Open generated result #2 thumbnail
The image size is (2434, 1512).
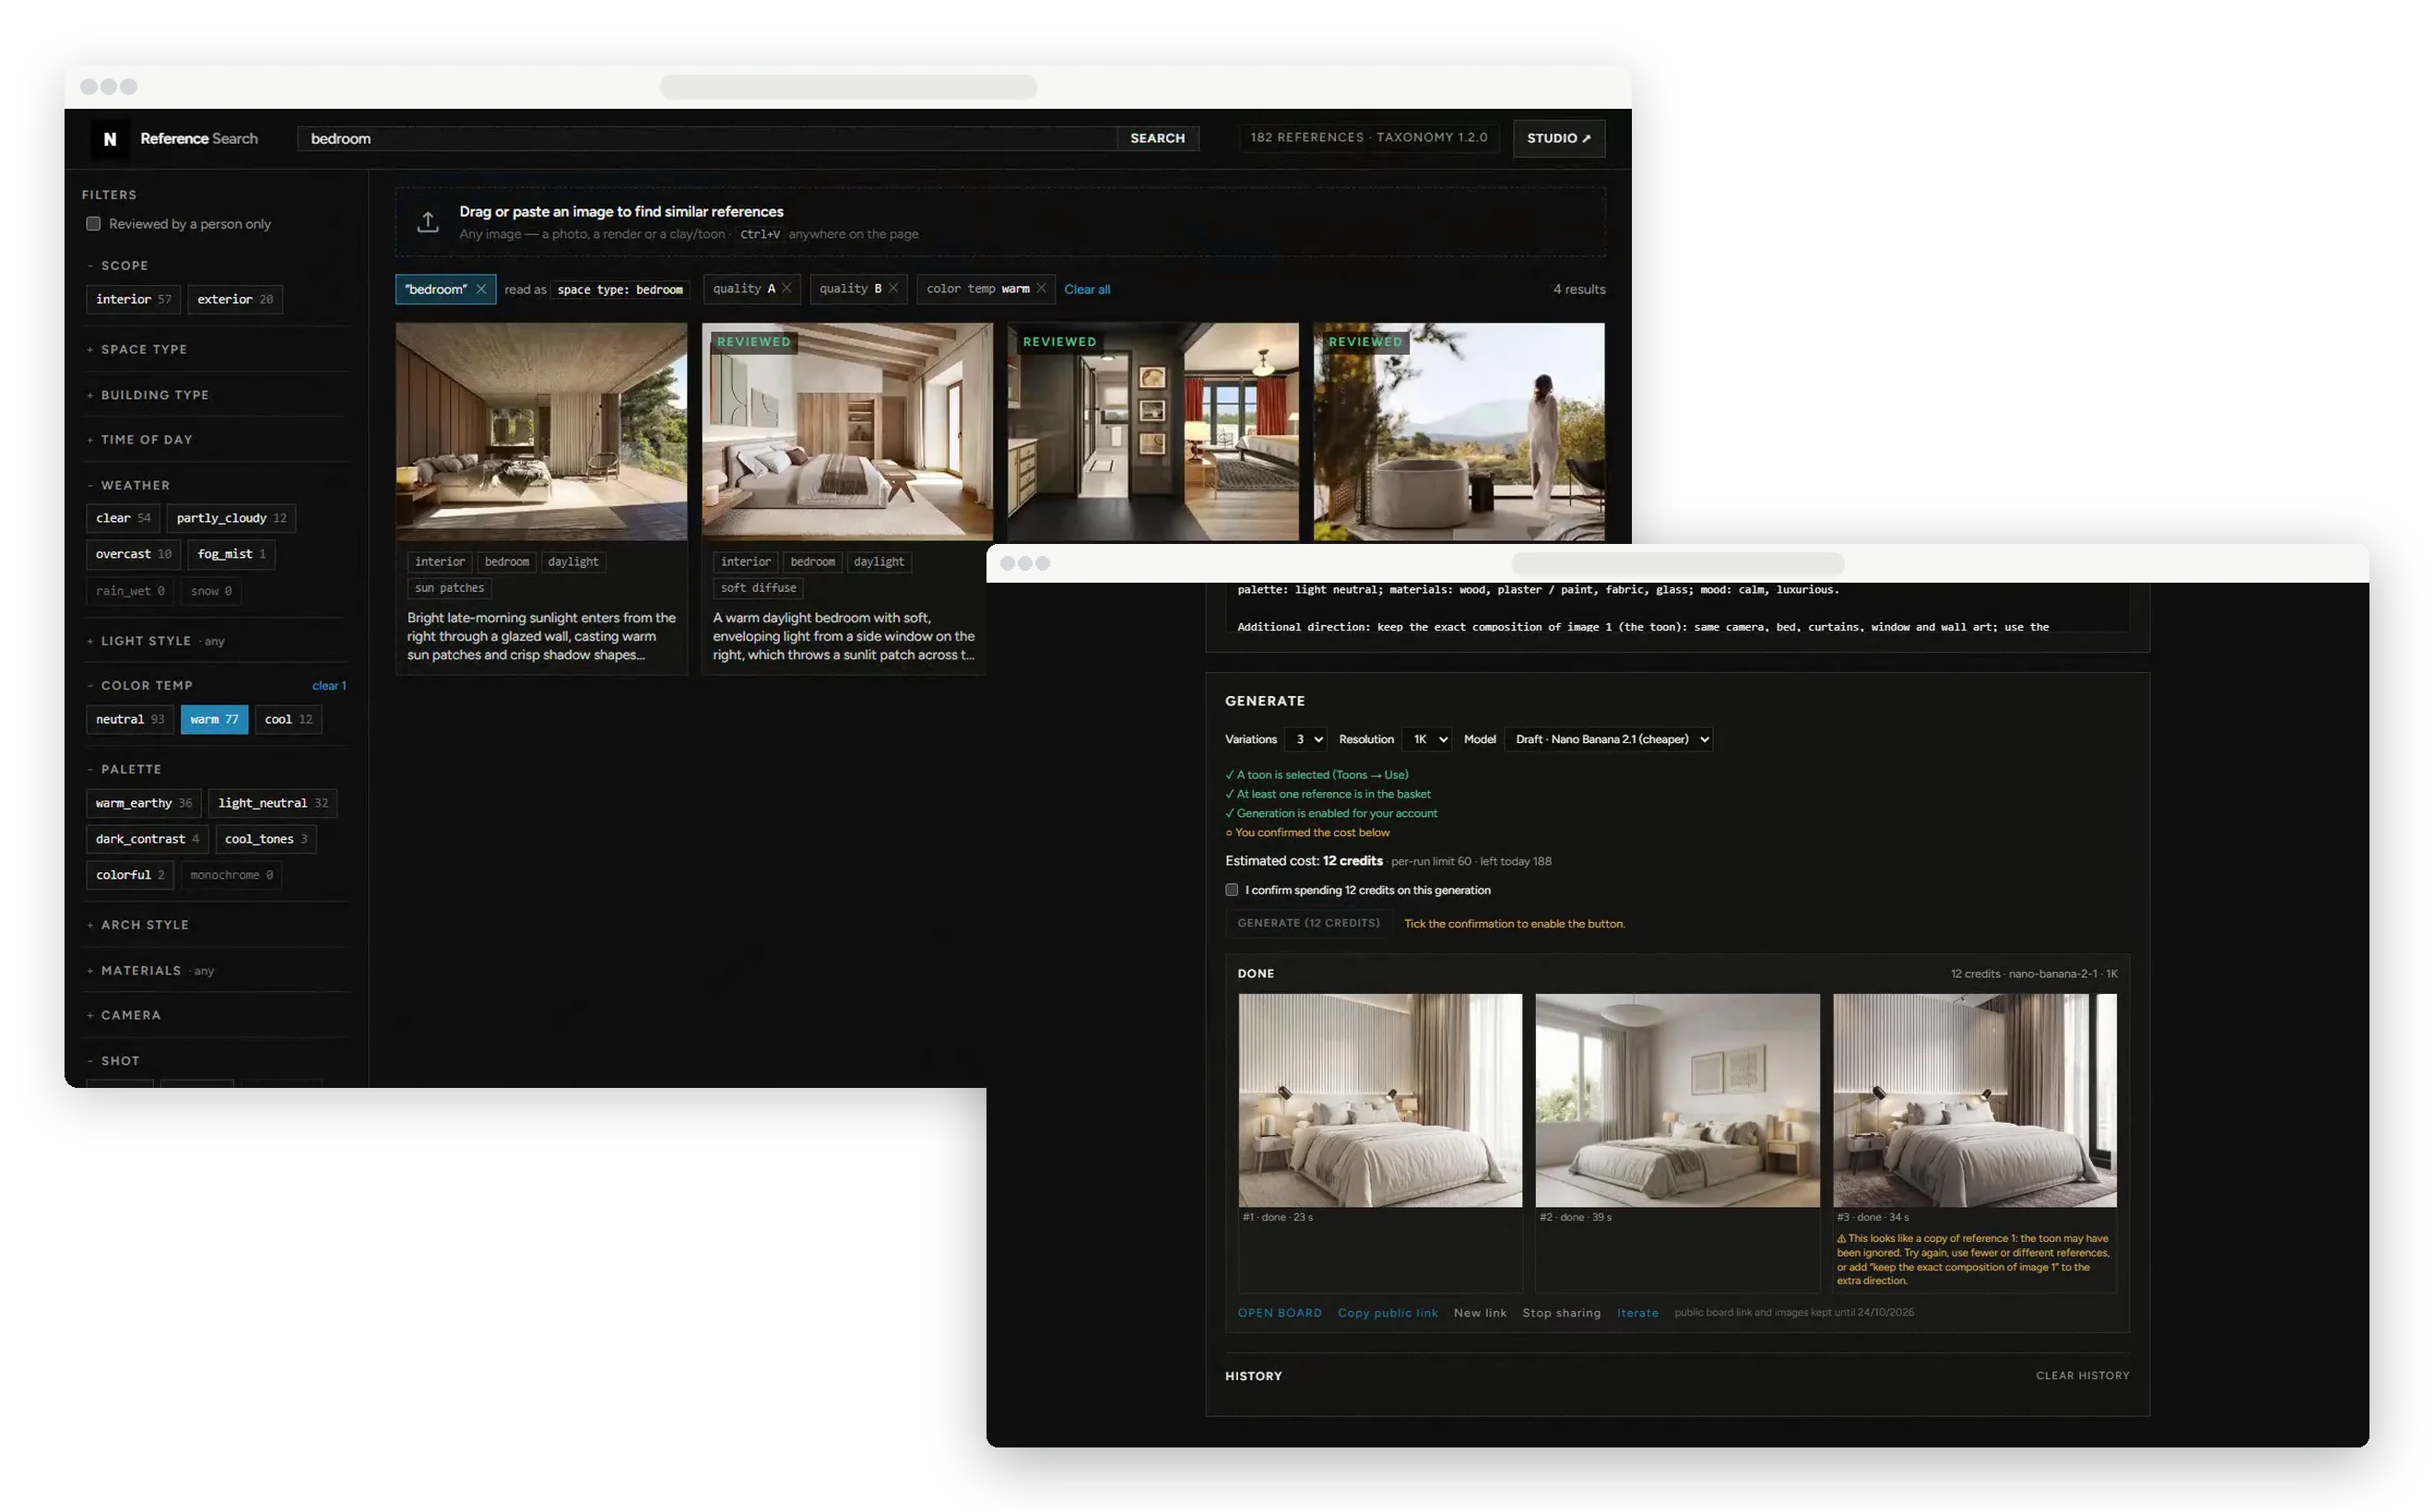point(1677,1100)
